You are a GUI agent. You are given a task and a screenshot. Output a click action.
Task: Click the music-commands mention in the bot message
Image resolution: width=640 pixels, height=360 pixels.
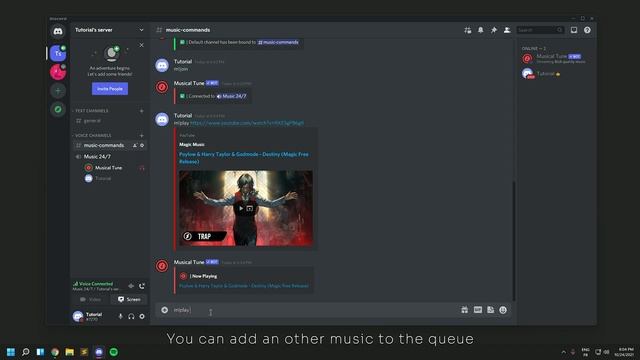tap(278, 42)
